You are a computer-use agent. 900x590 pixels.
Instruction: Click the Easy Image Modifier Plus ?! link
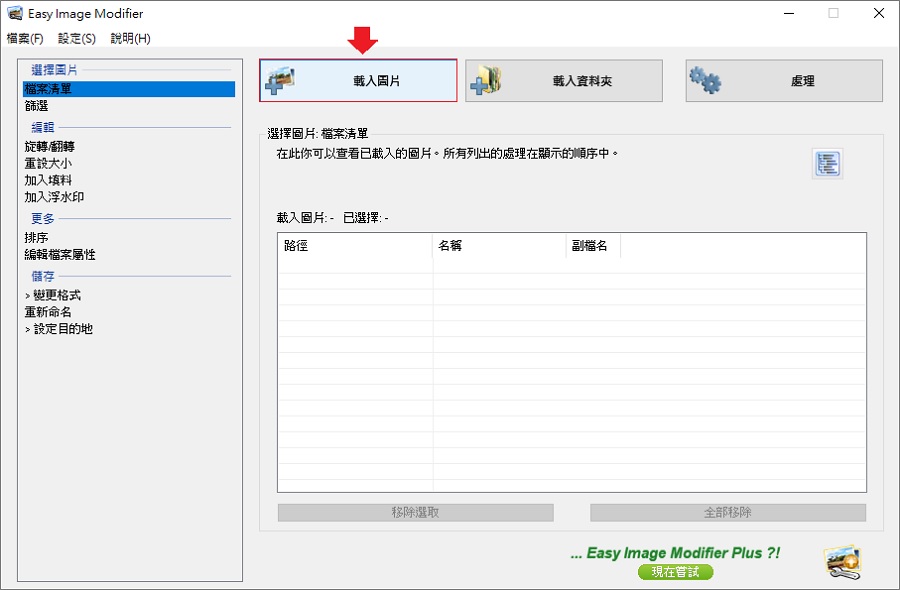point(676,553)
